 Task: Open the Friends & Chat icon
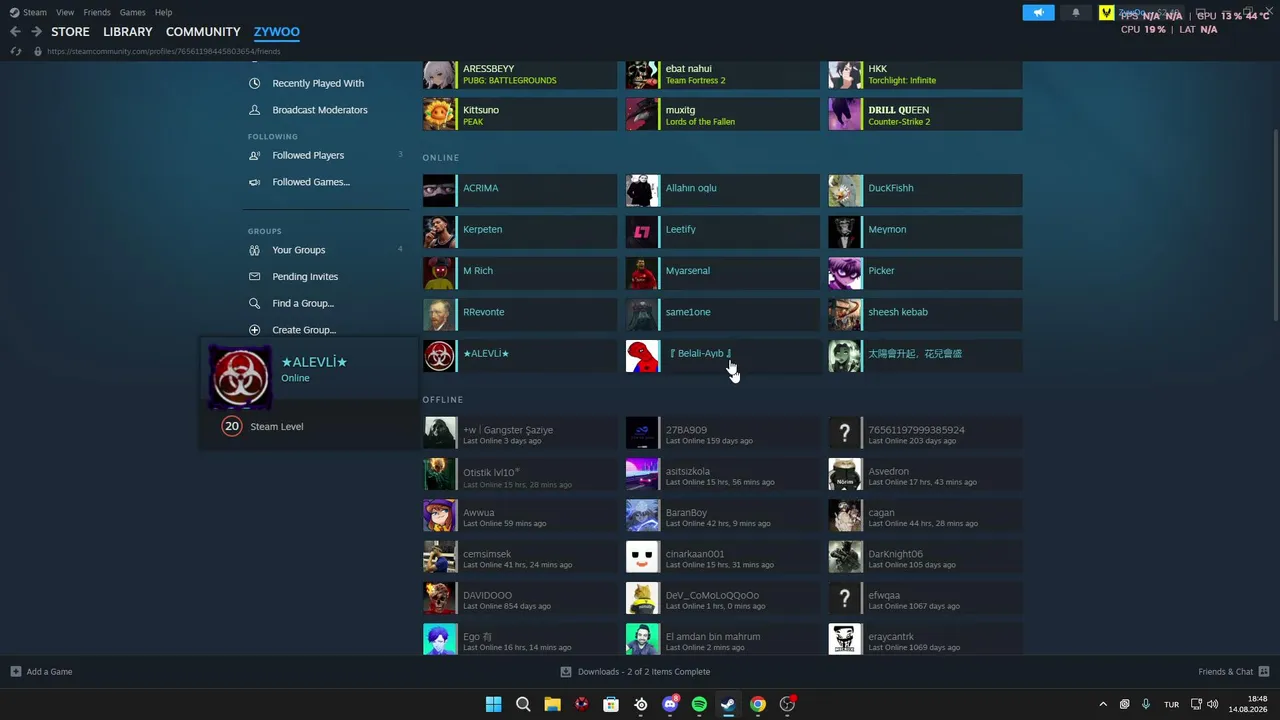[x=1264, y=672]
